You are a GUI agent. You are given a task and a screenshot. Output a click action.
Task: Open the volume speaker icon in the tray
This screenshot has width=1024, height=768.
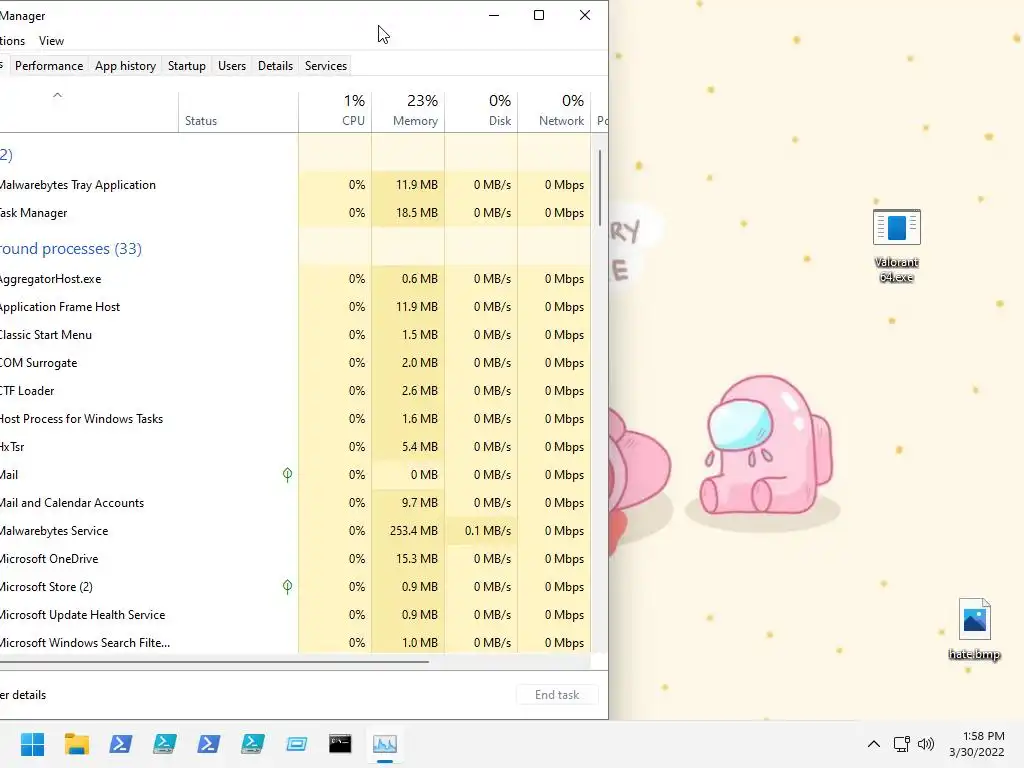click(x=925, y=744)
